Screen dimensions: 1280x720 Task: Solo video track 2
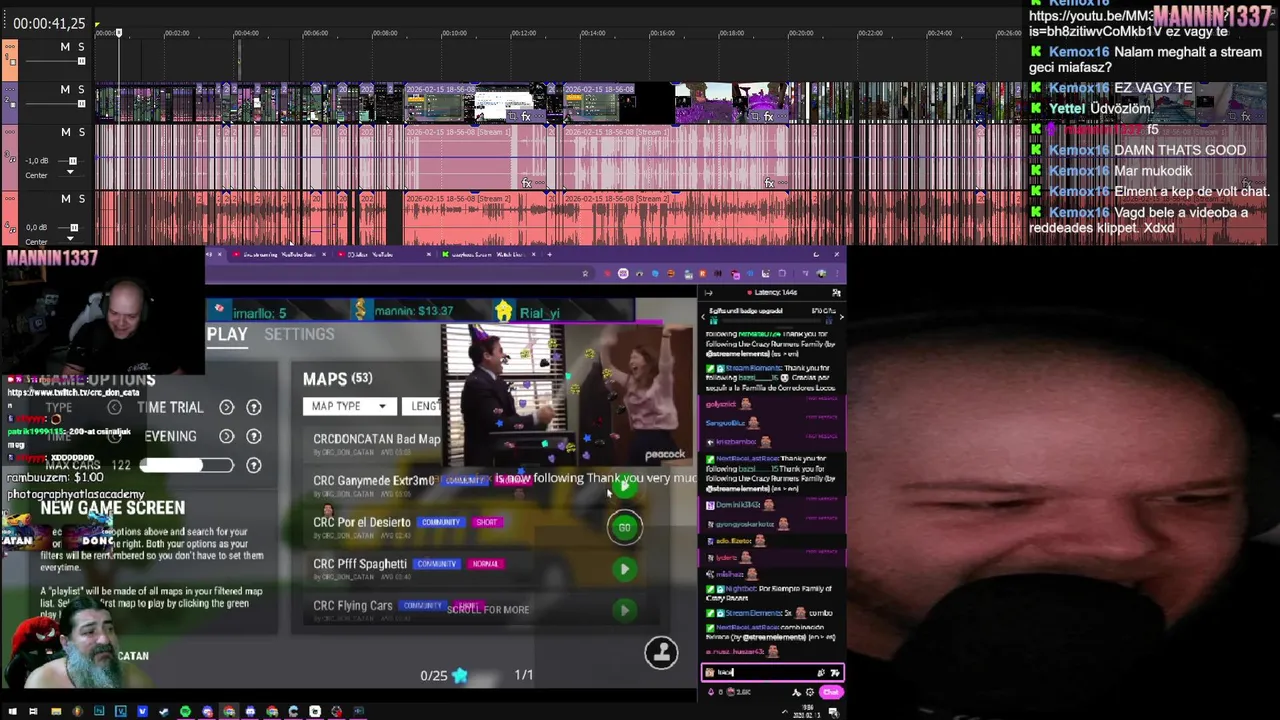81,89
